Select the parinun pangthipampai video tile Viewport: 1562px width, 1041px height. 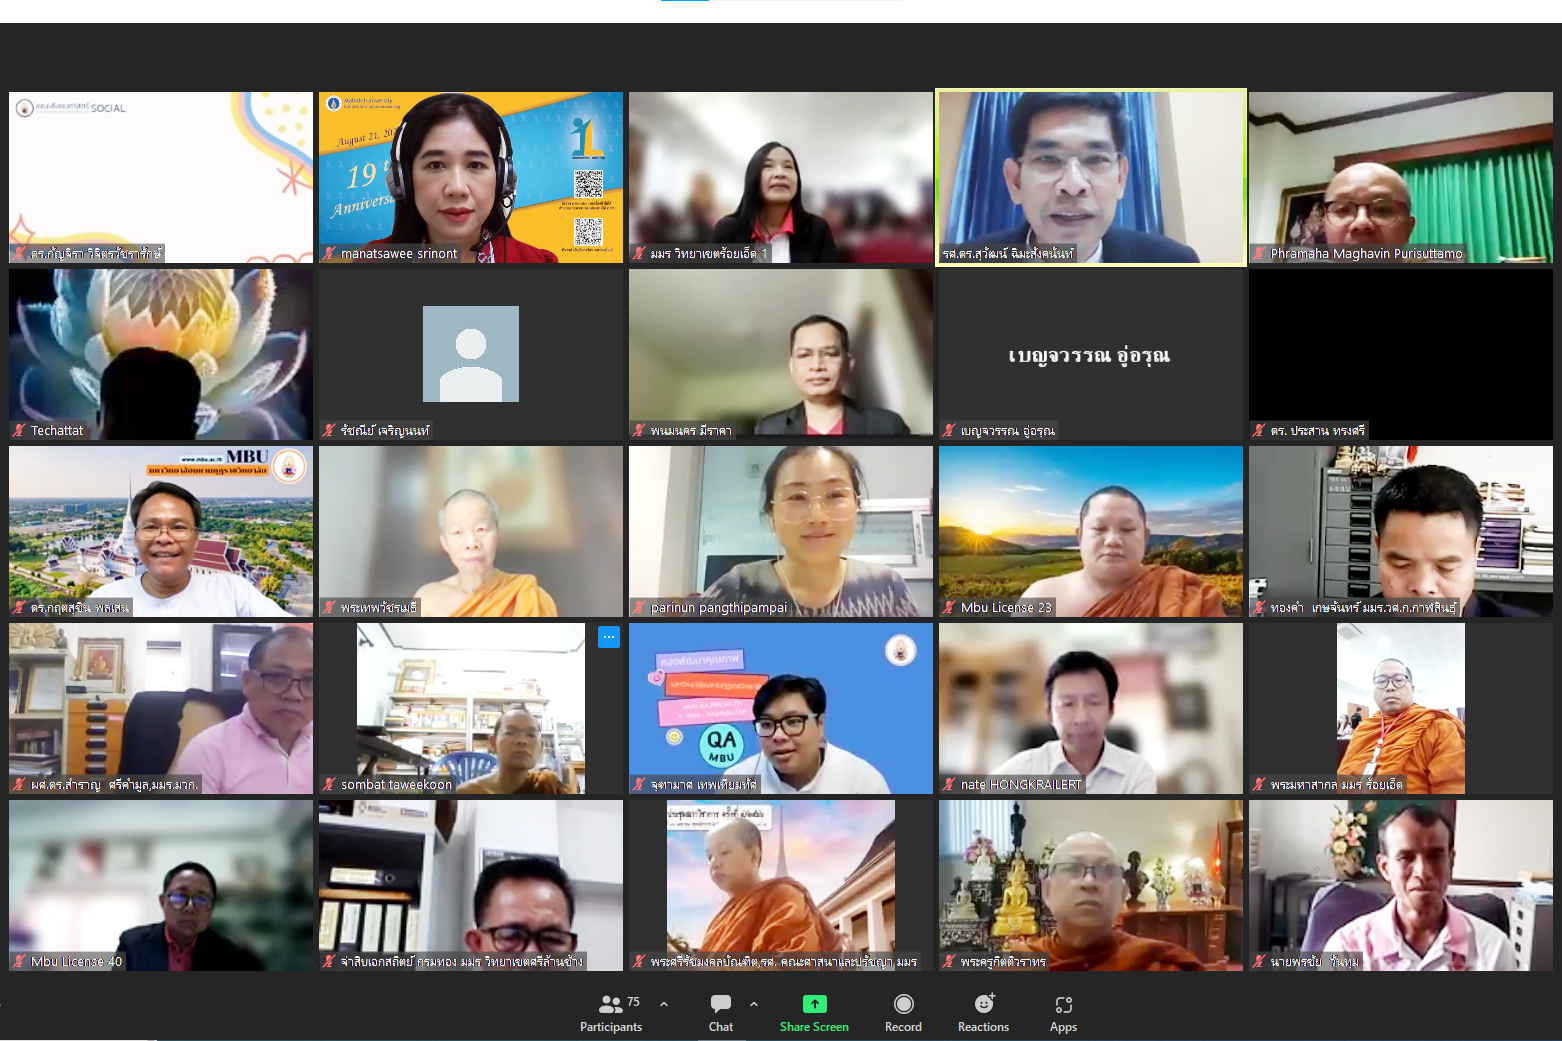(780, 530)
